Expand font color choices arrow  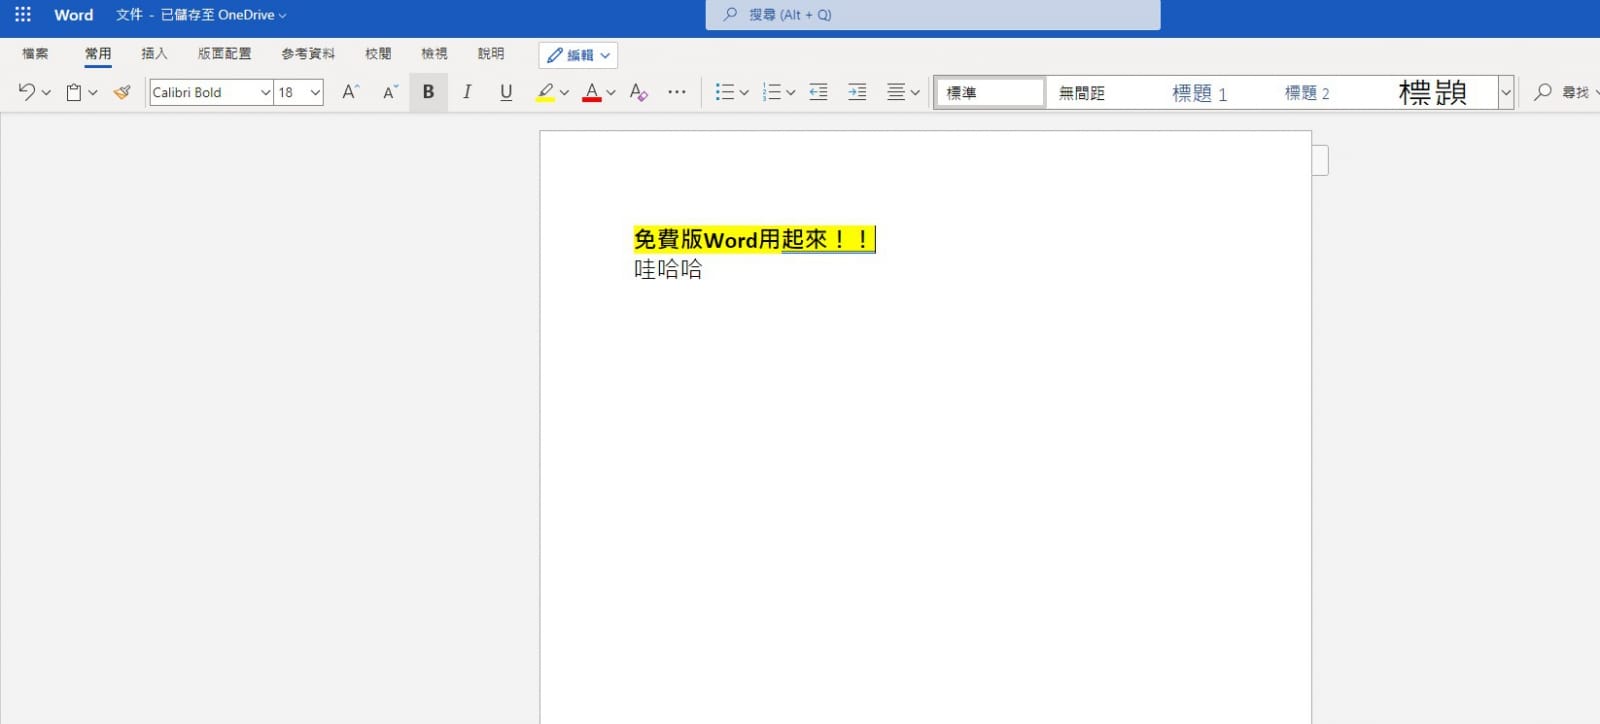611,93
